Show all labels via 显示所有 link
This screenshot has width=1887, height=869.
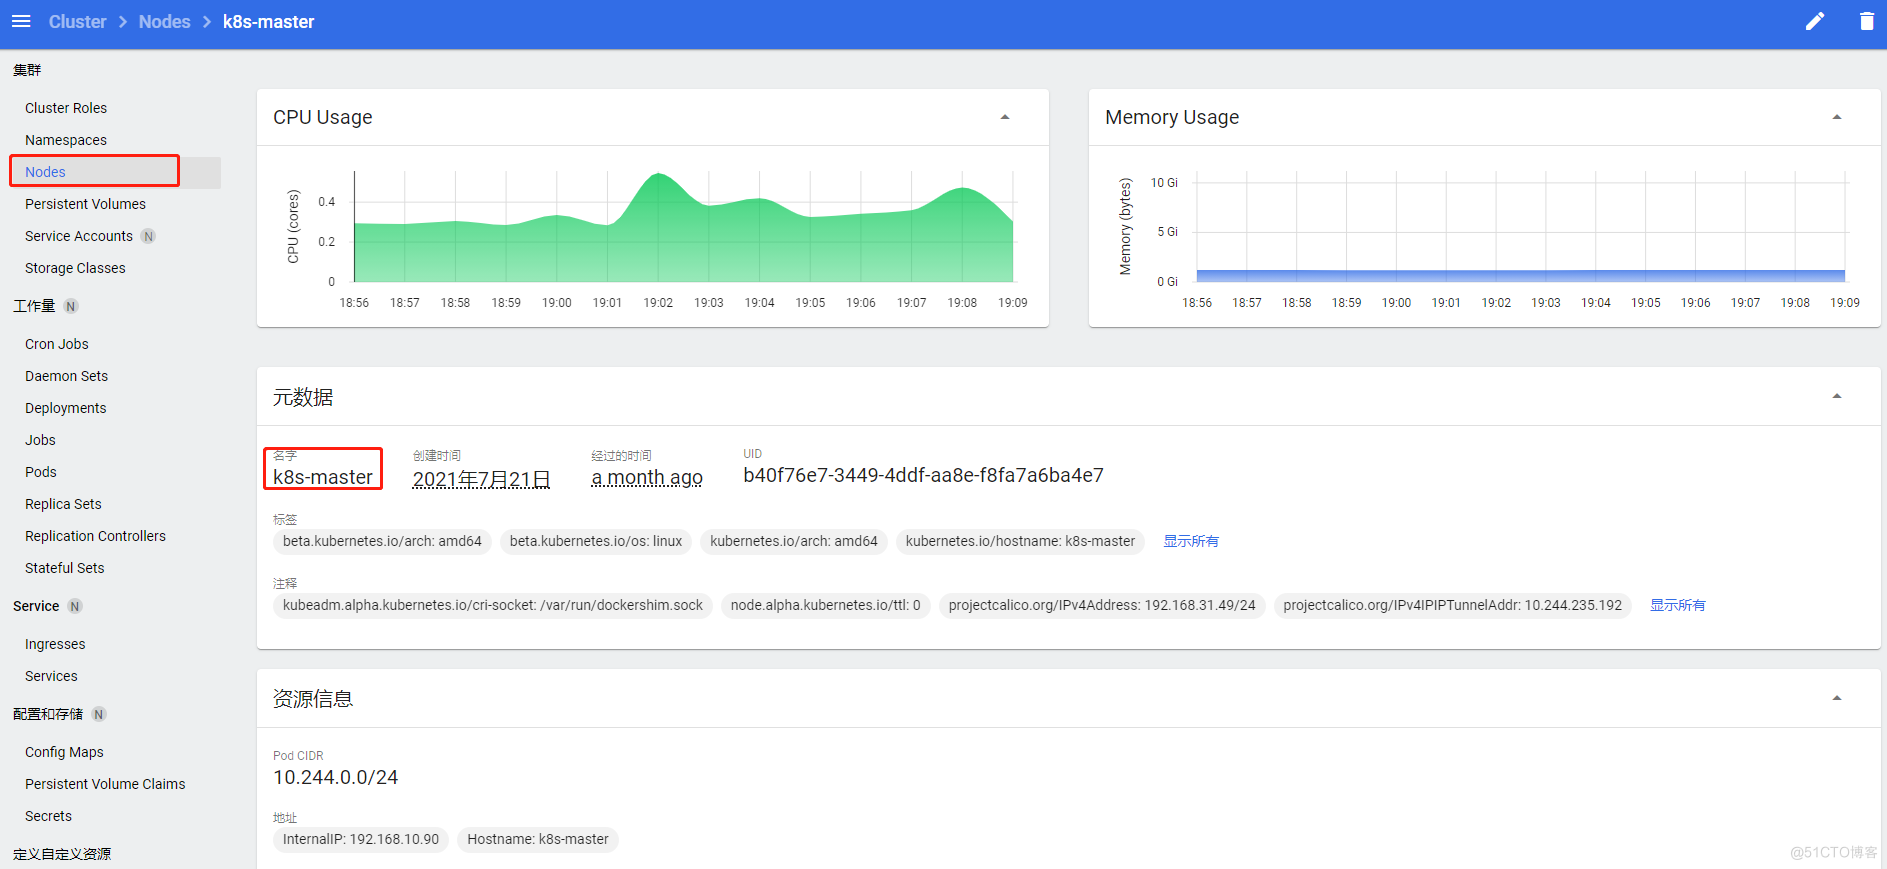click(x=1190, y=541)
